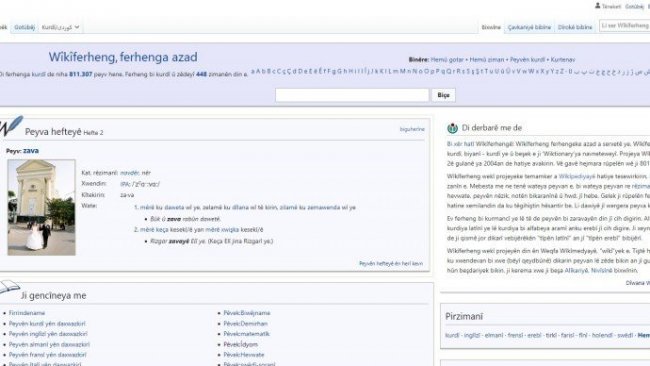Open the Kurdî language variant dropdown

[60, 27]
